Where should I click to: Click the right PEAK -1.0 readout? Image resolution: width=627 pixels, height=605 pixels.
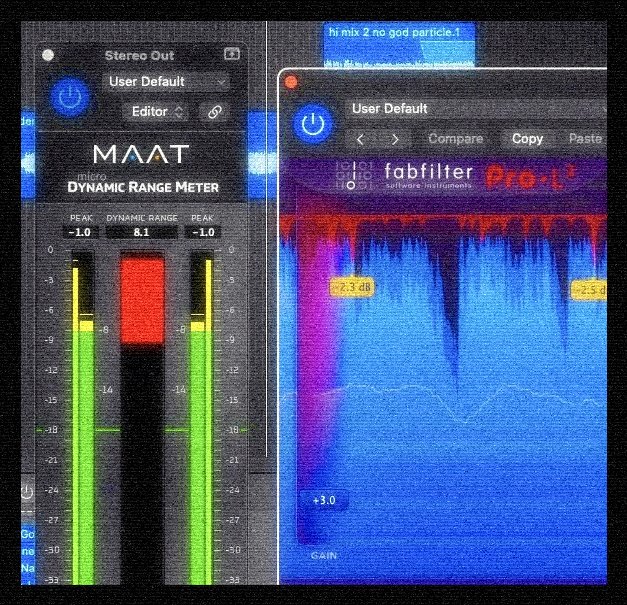tap(203, 232)
